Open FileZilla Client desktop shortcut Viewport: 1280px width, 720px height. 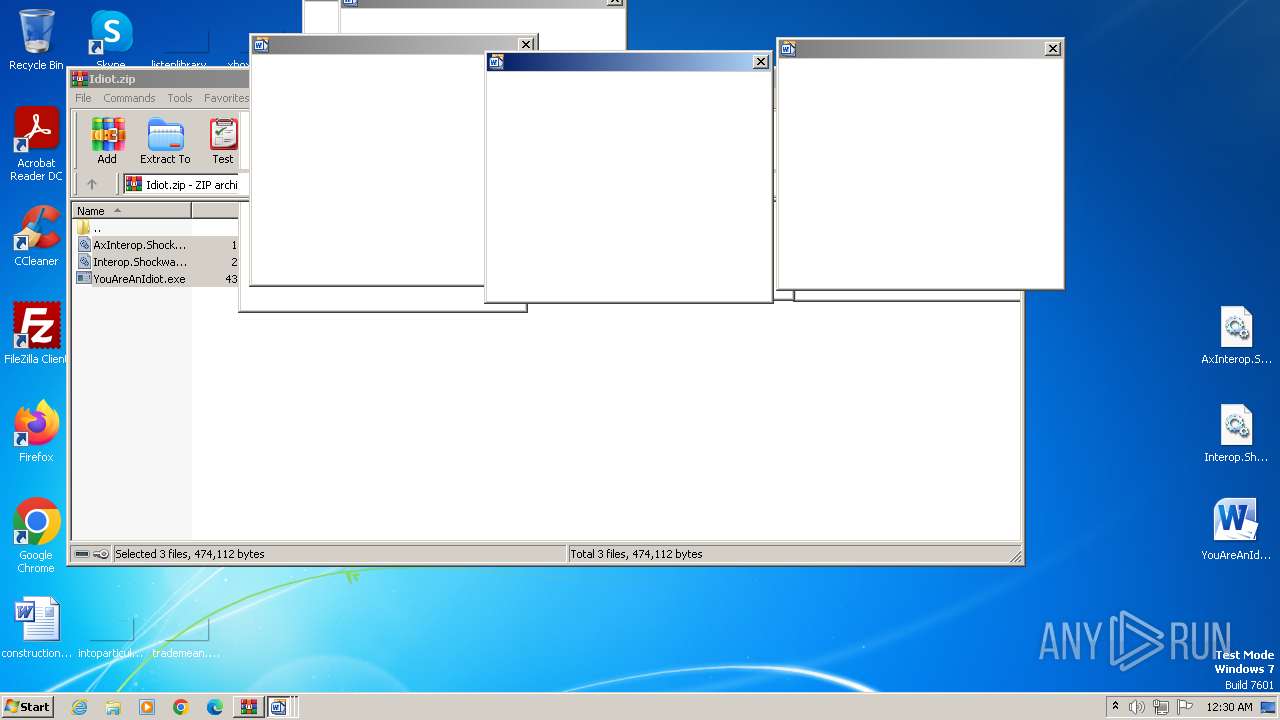pyautogui.click(x=36, y=333)
